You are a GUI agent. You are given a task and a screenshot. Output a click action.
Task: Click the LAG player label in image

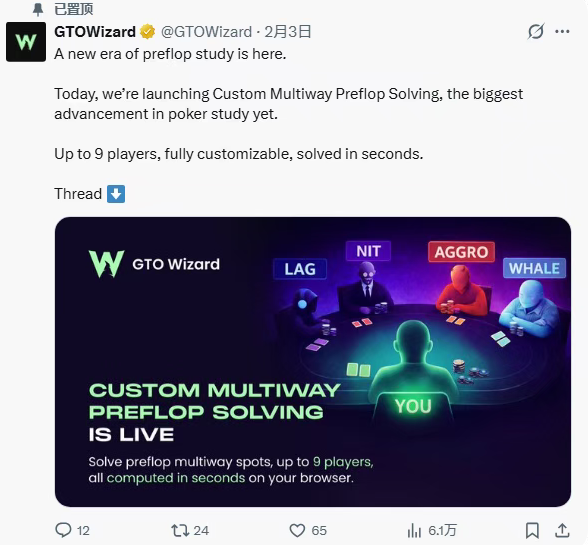click(300, 269)
